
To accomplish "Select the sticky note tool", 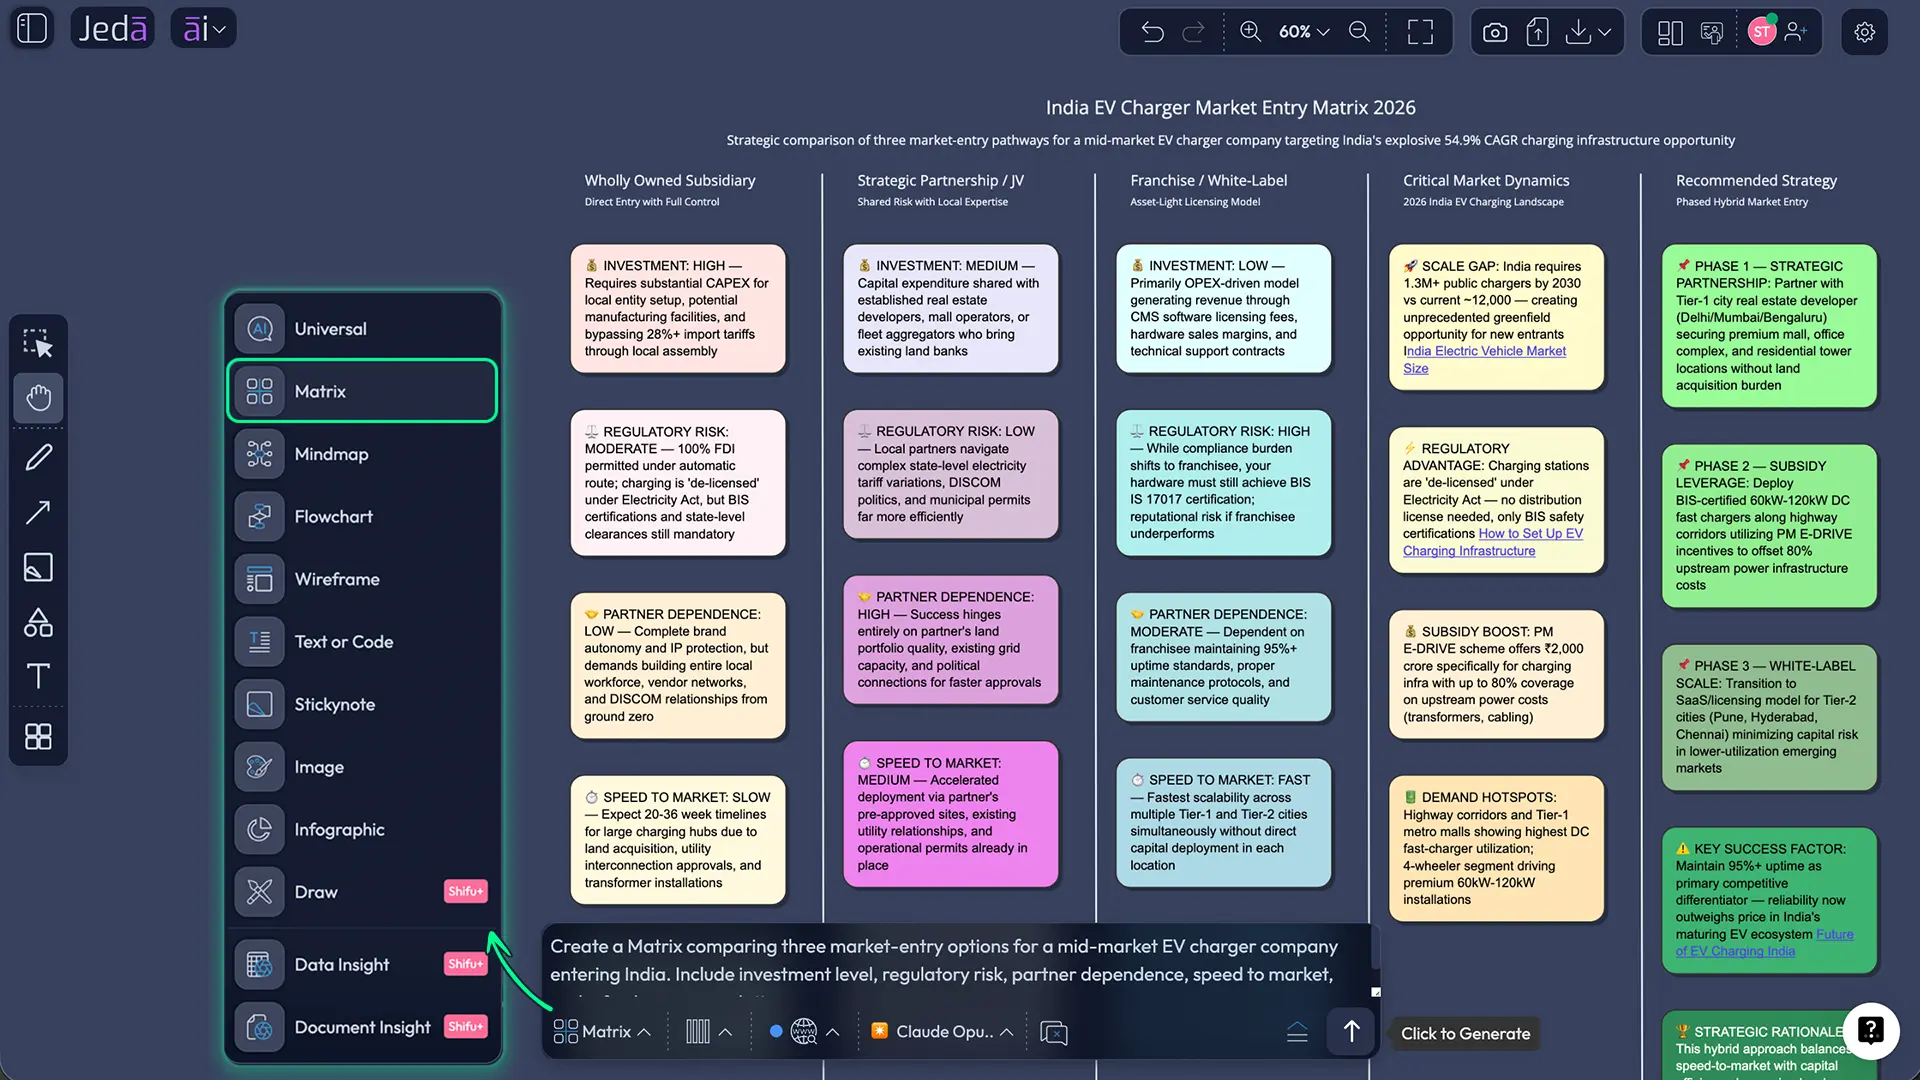I will 38,567.
